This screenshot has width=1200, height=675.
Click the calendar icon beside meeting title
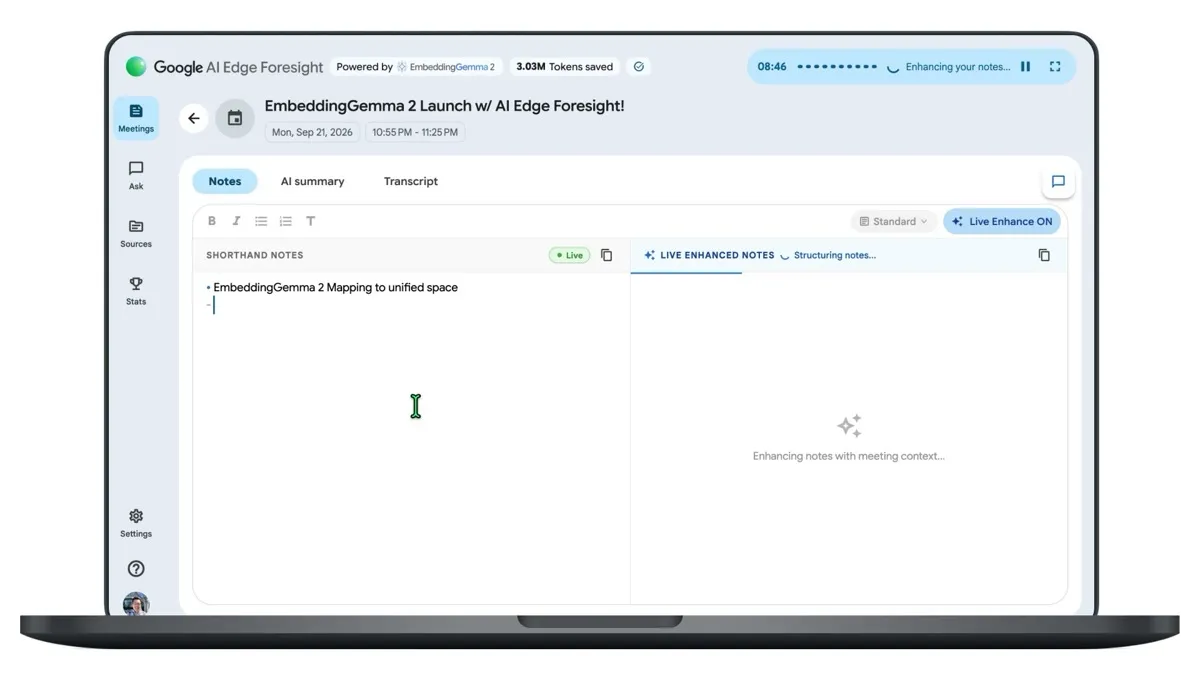(x=235, y=118)
